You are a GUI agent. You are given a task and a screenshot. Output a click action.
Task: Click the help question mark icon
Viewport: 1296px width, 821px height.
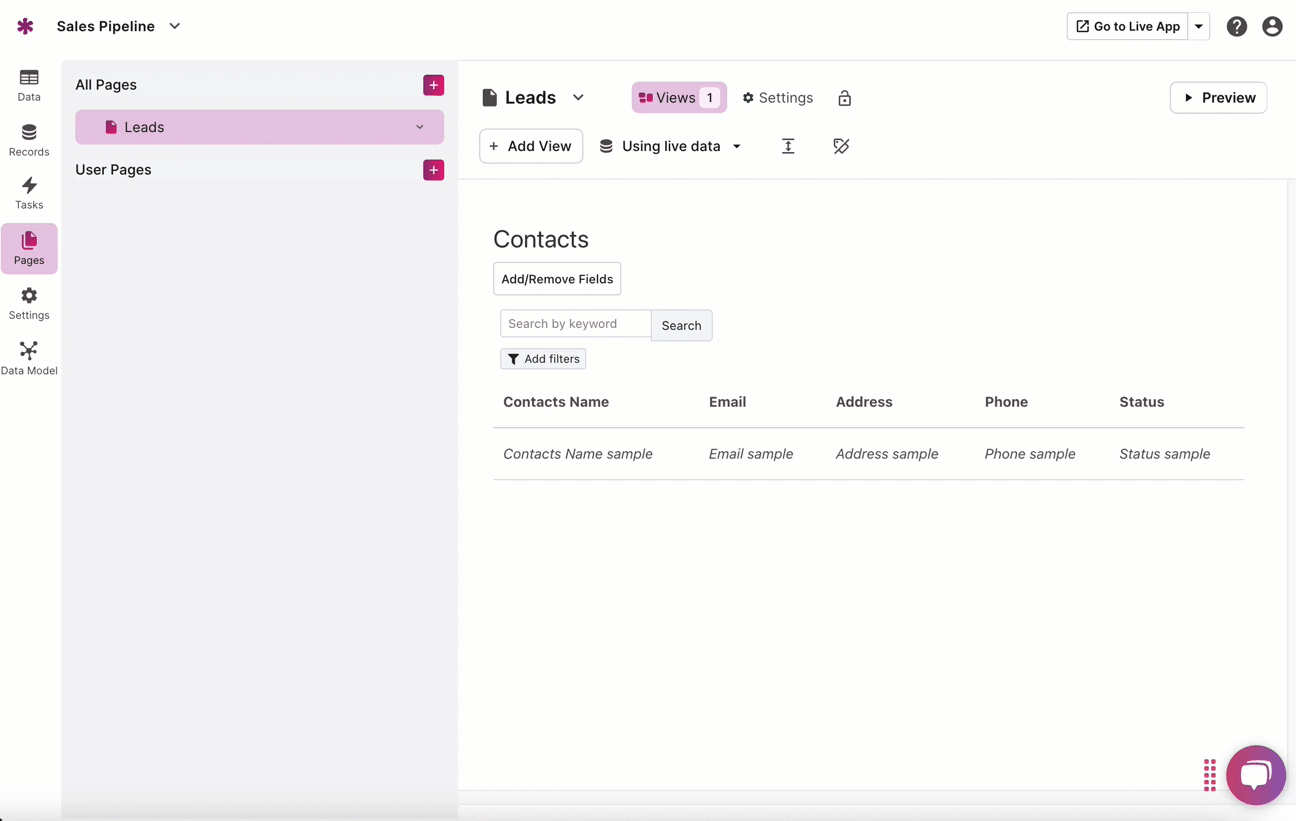click(1237, 27)
